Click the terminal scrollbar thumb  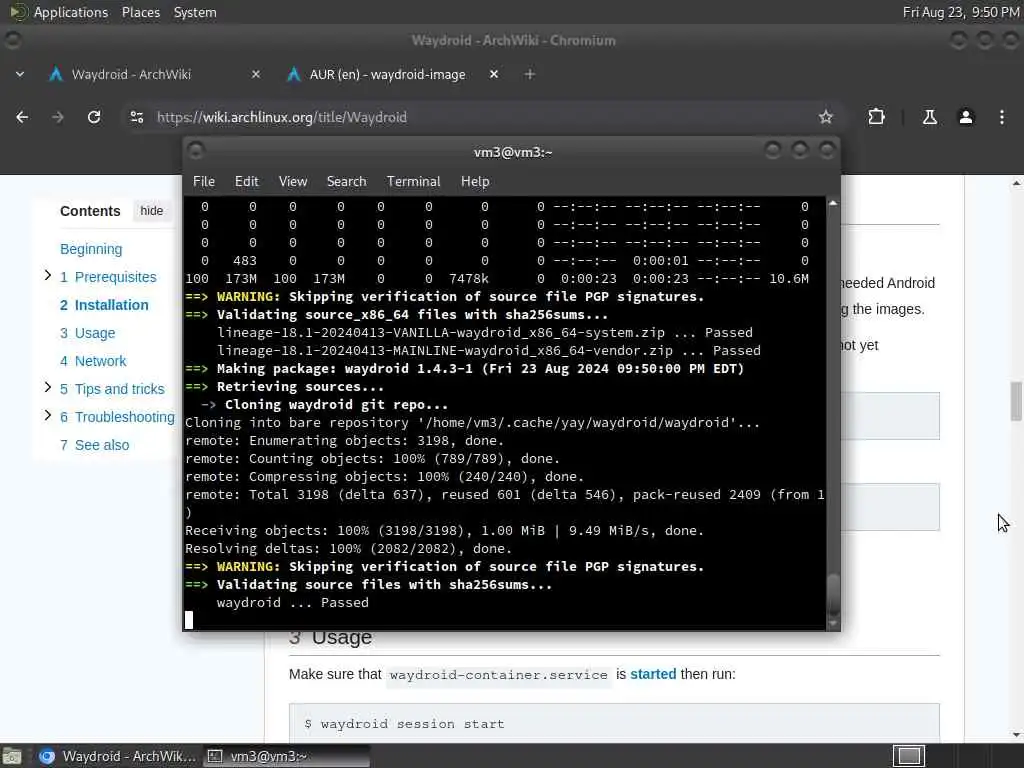tap(833, 594)
